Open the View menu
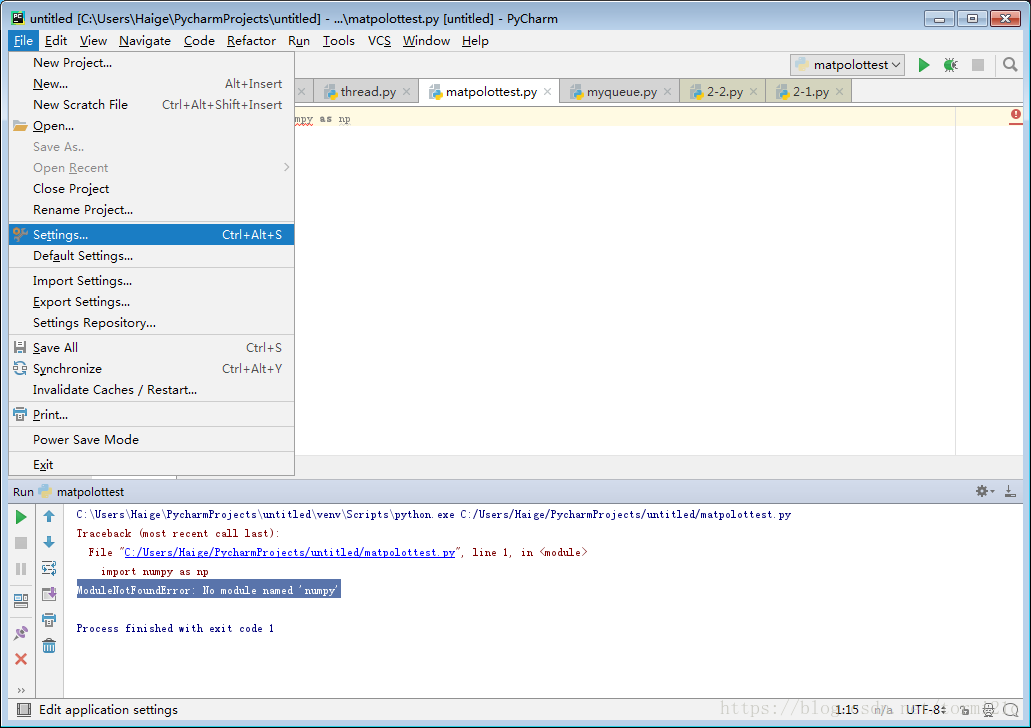Screen dimensions: 1031x728 click(93, 41)
